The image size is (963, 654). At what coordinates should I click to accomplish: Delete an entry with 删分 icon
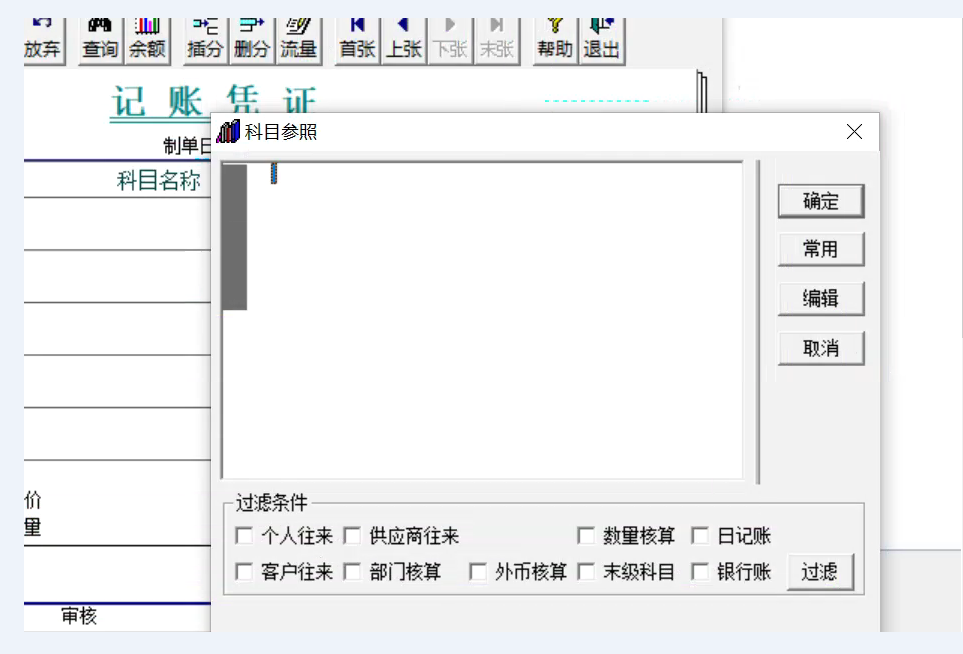point(251,41)
